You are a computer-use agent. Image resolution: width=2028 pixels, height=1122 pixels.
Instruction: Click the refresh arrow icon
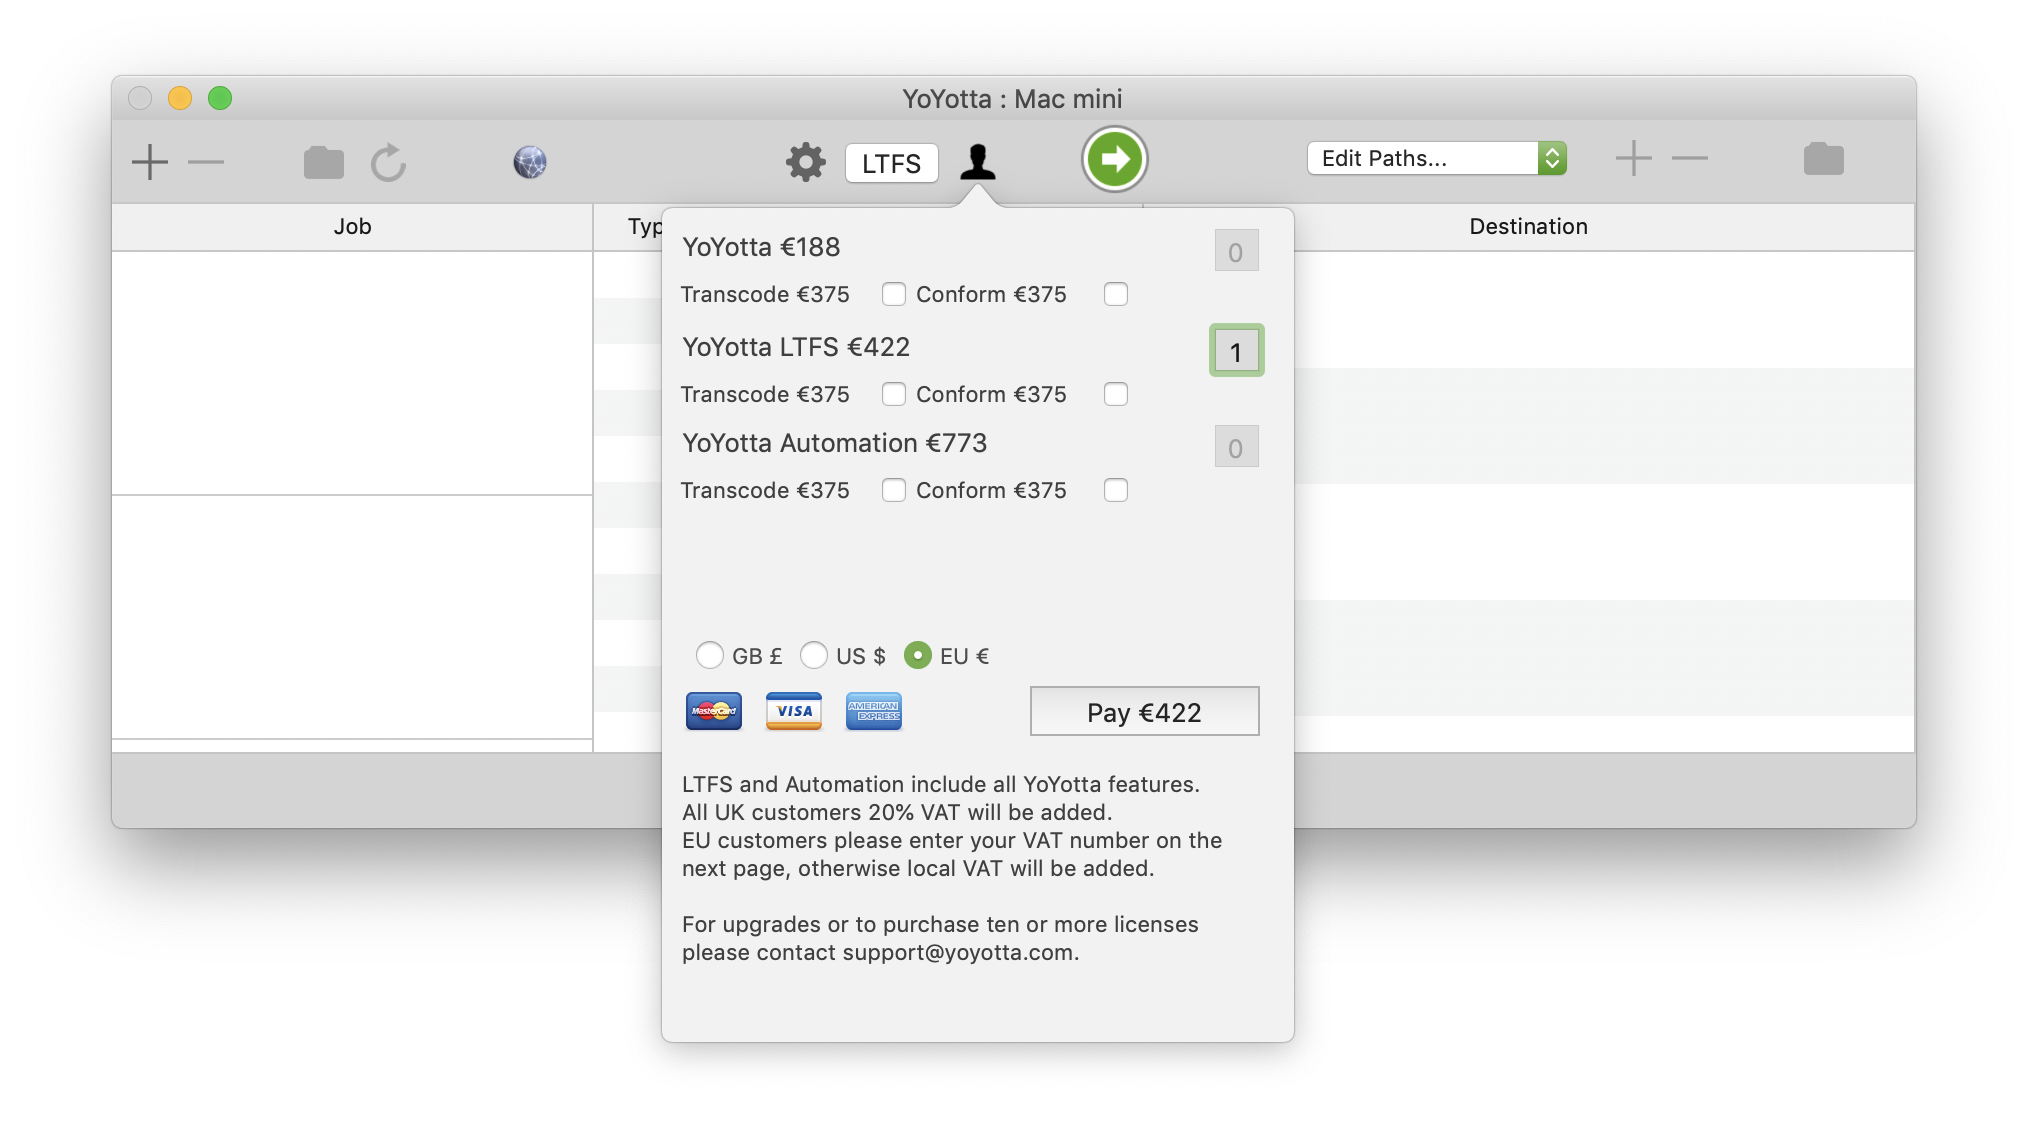coord(388,162)
